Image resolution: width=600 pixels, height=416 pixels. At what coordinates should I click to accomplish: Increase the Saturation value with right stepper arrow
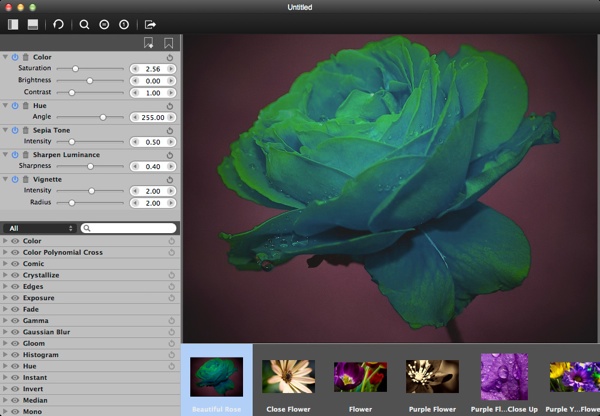(x=171, y=68)
